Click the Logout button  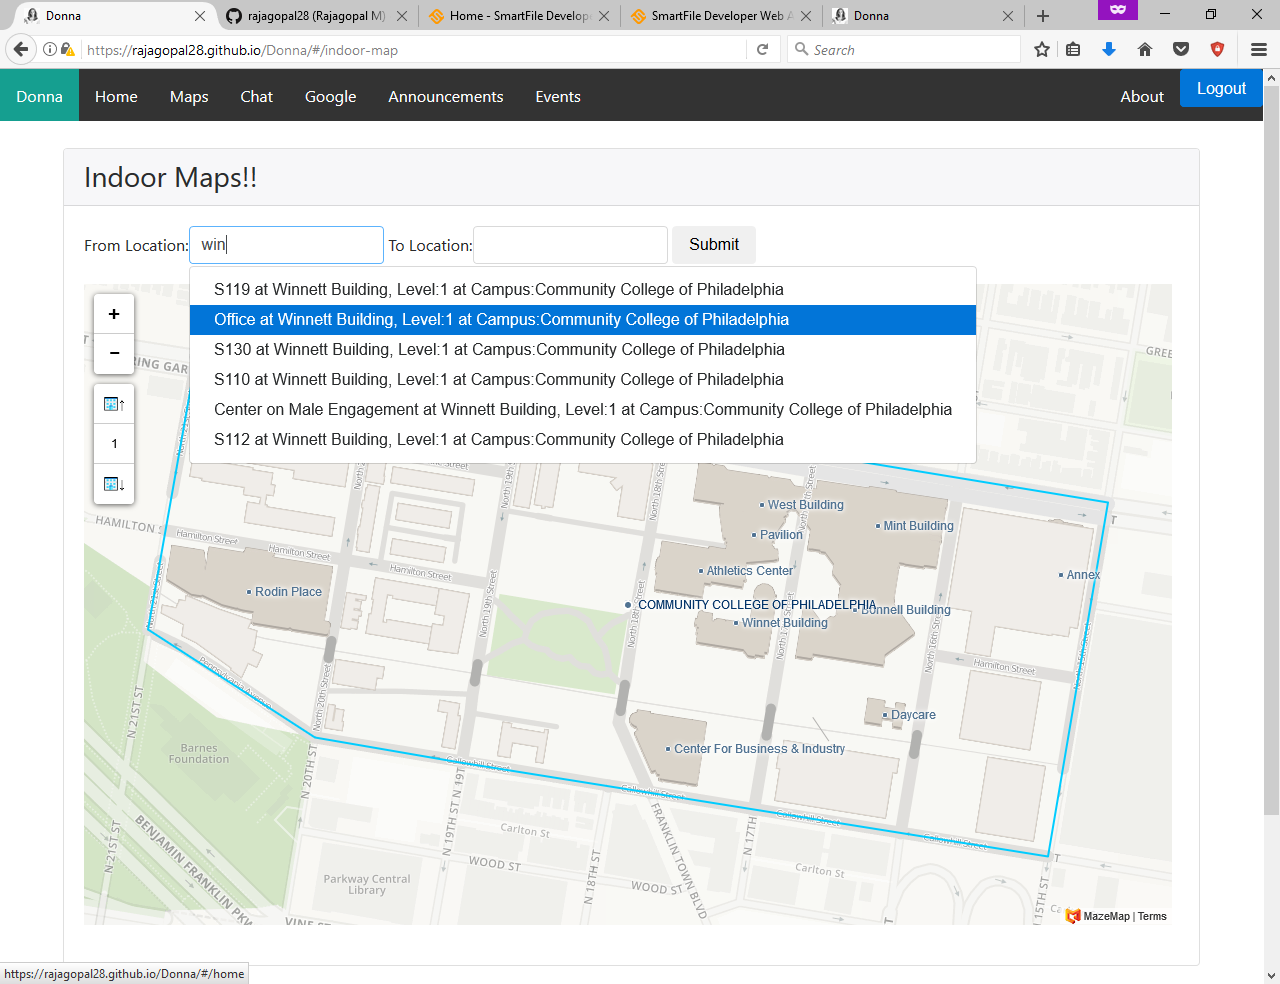click(1221, 88)
